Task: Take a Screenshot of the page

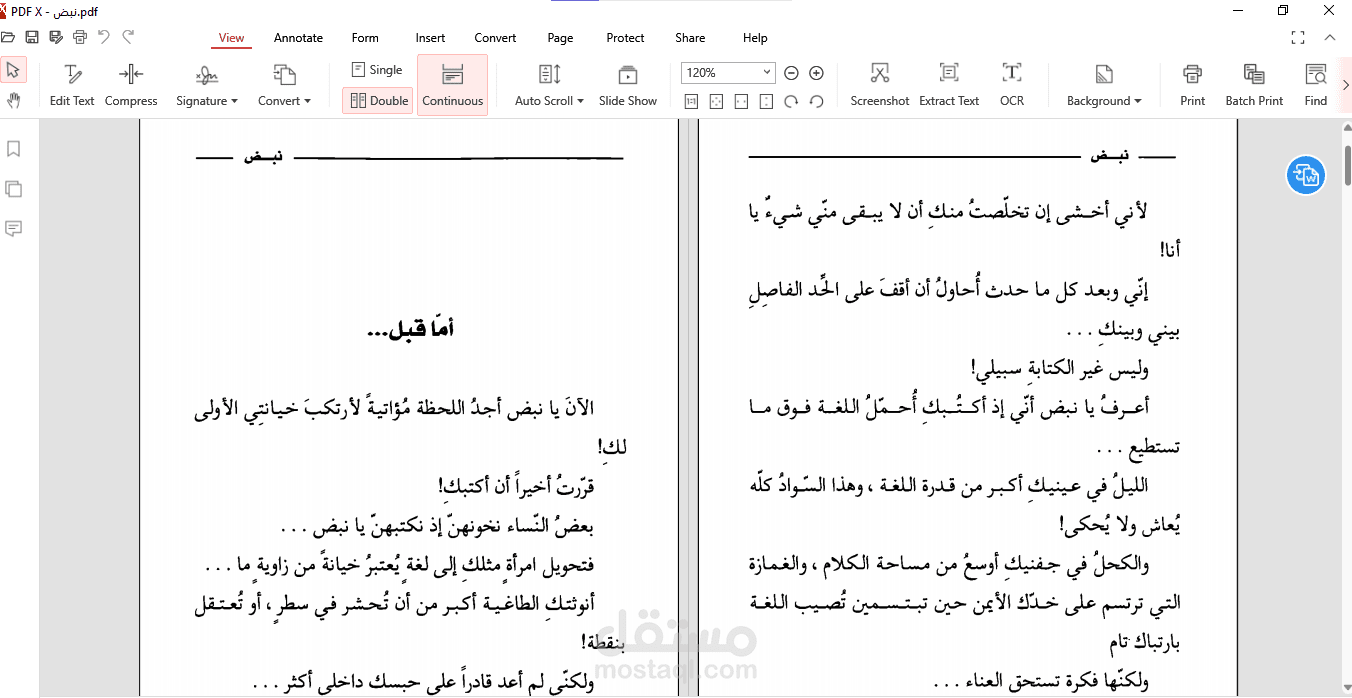Action: 880,86
